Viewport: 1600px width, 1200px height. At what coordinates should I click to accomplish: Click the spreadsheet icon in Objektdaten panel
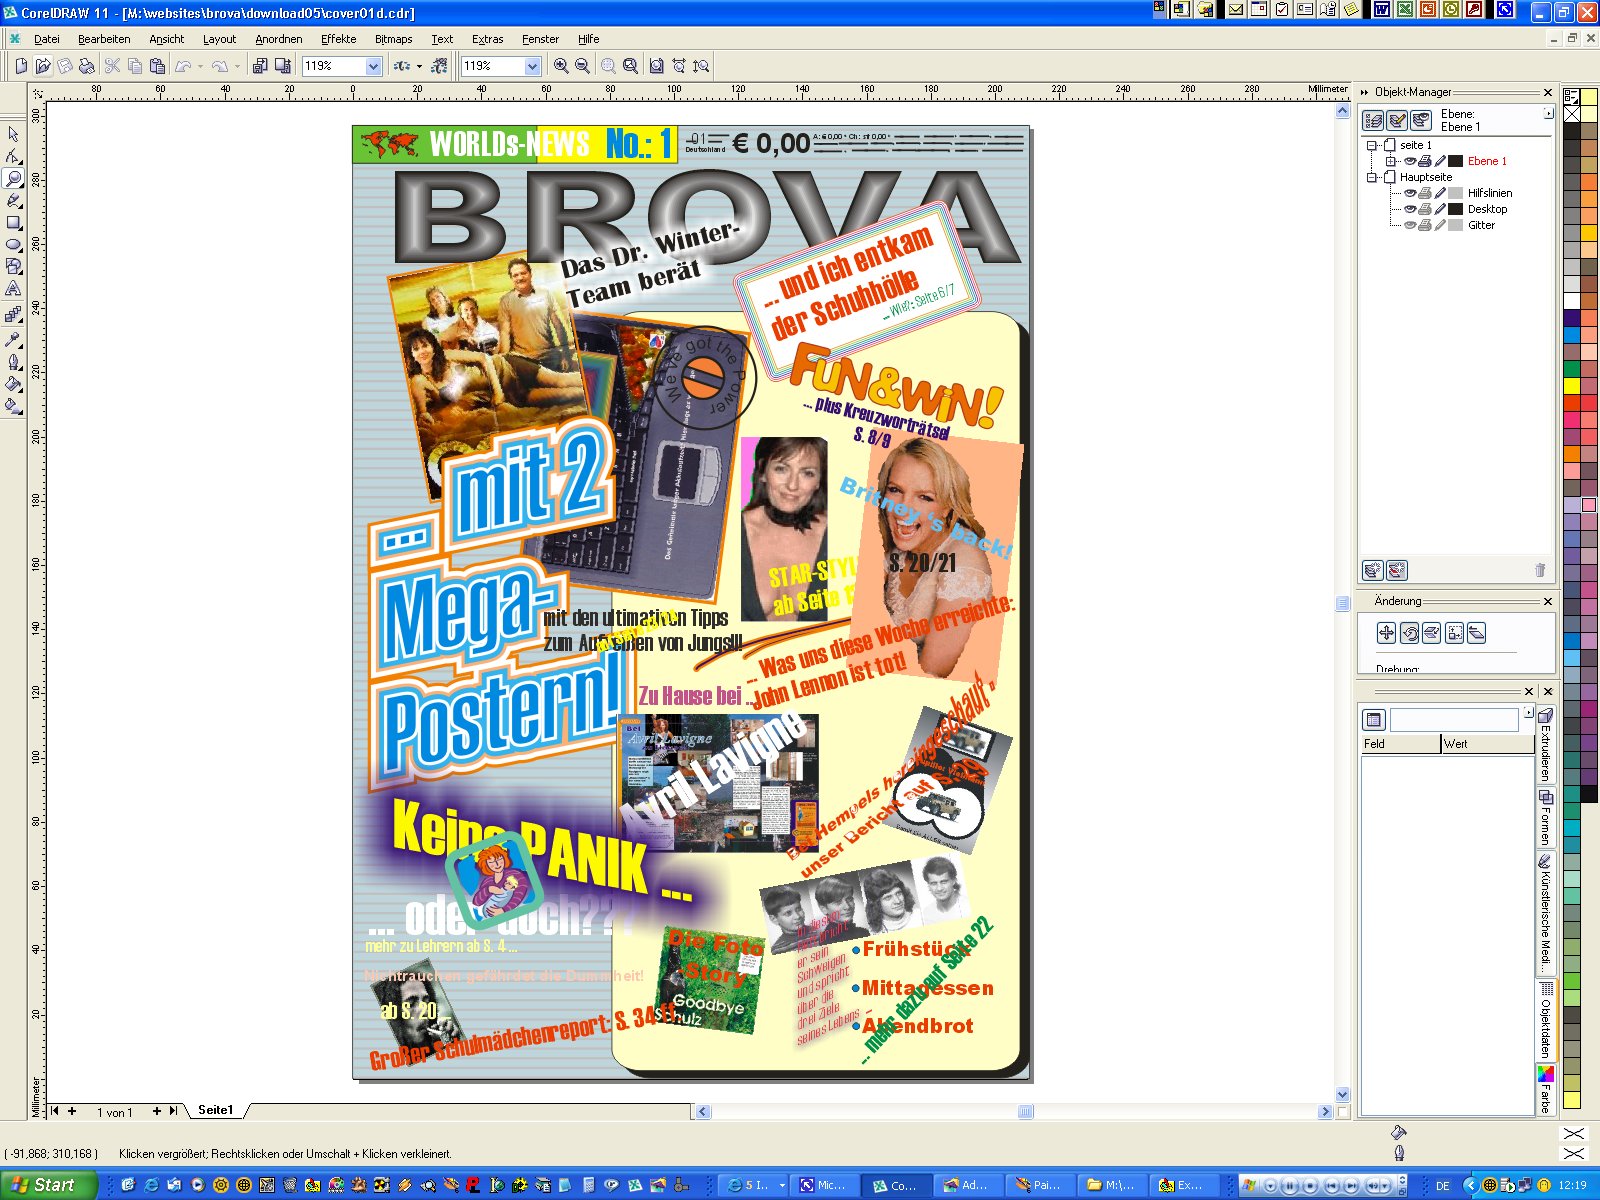[x=1374, y=719]
